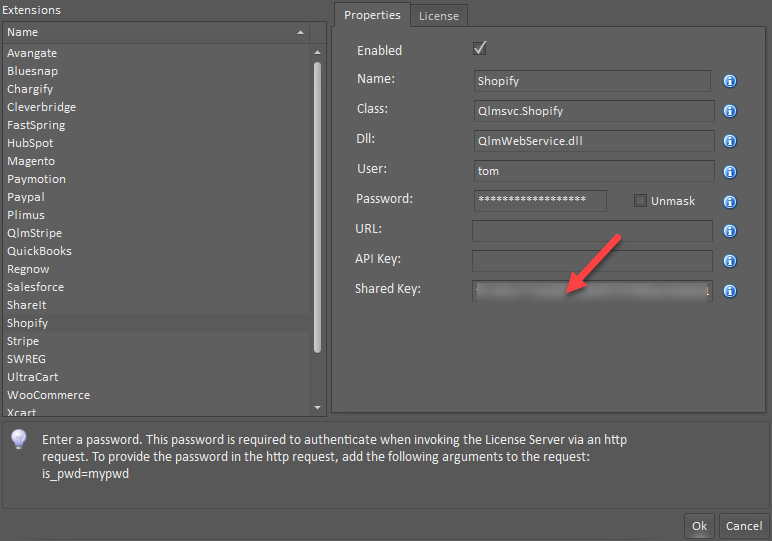Select Regnow in the extensions list
This screenshot has height=541, width=772.
pyautogui.click(x=156, y=269)
